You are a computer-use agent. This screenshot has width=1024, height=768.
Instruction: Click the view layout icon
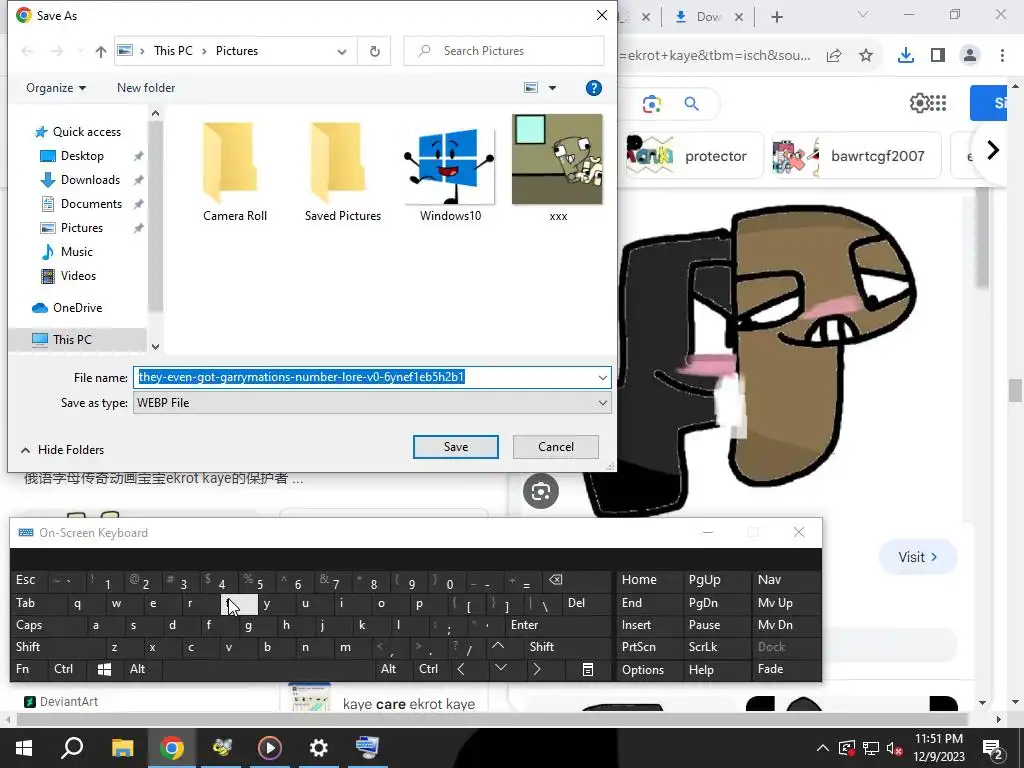(532, 88)
